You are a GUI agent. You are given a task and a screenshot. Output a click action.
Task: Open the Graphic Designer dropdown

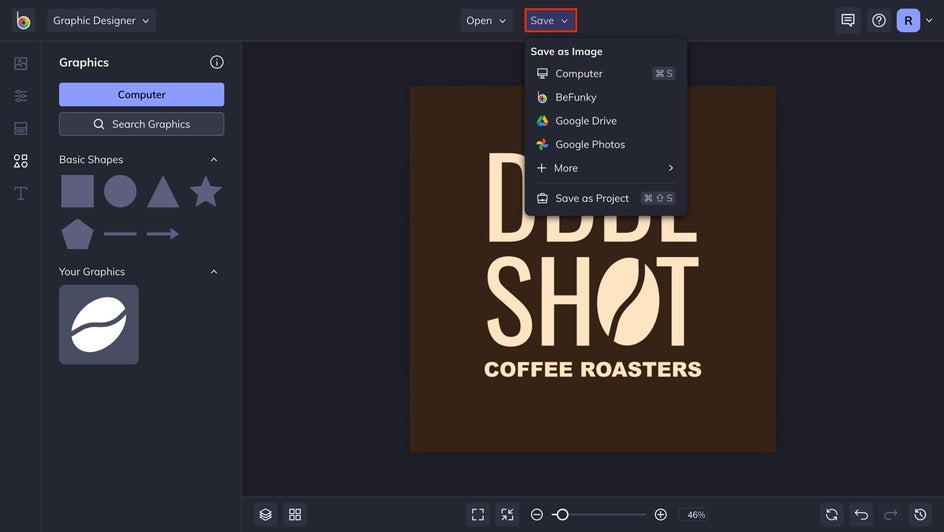click(x=101, y=20)
